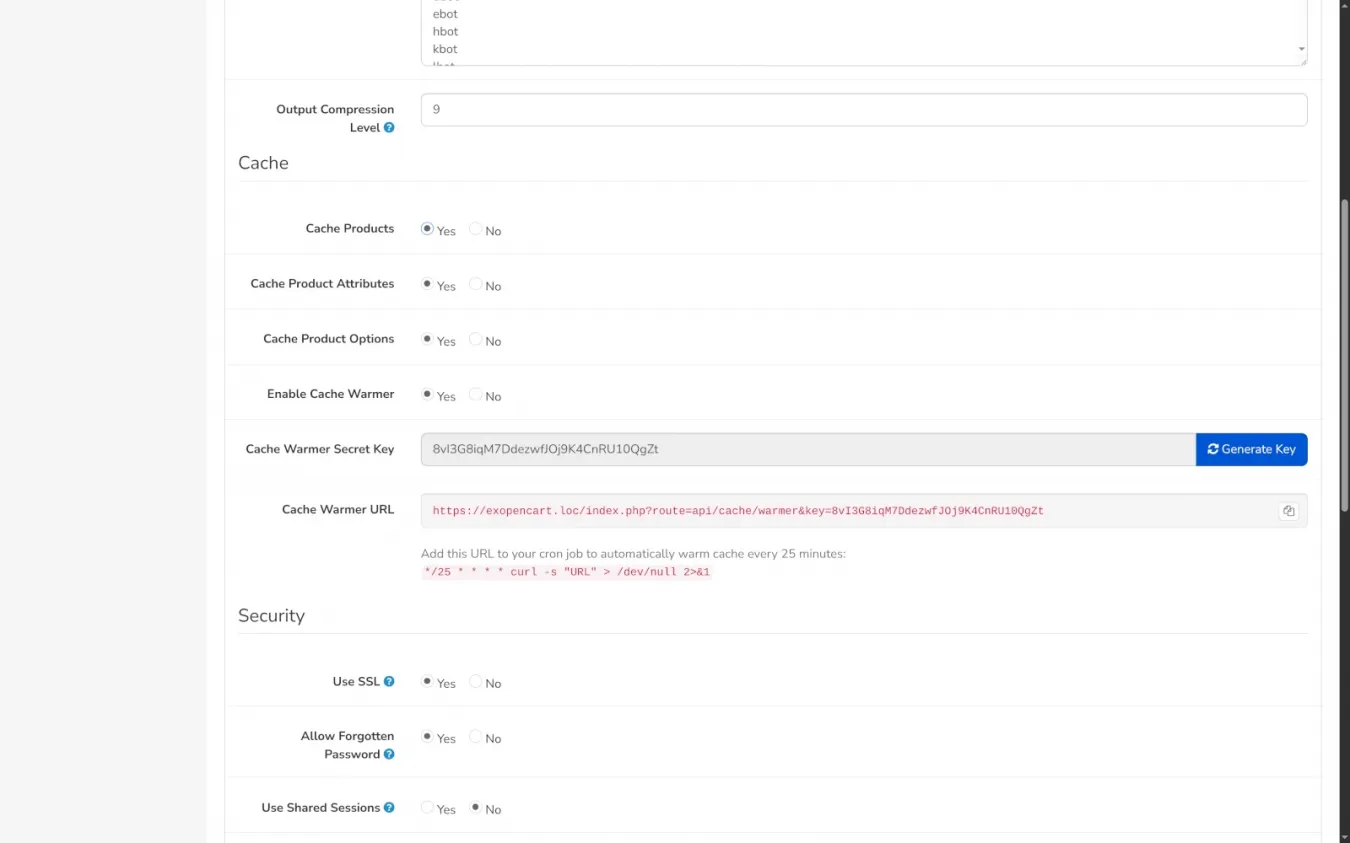Screen dimensions: 1350x843
Task: Click the Cache Warmer Secret Key field
Action: pyautogui.click(x=807, y=449)
